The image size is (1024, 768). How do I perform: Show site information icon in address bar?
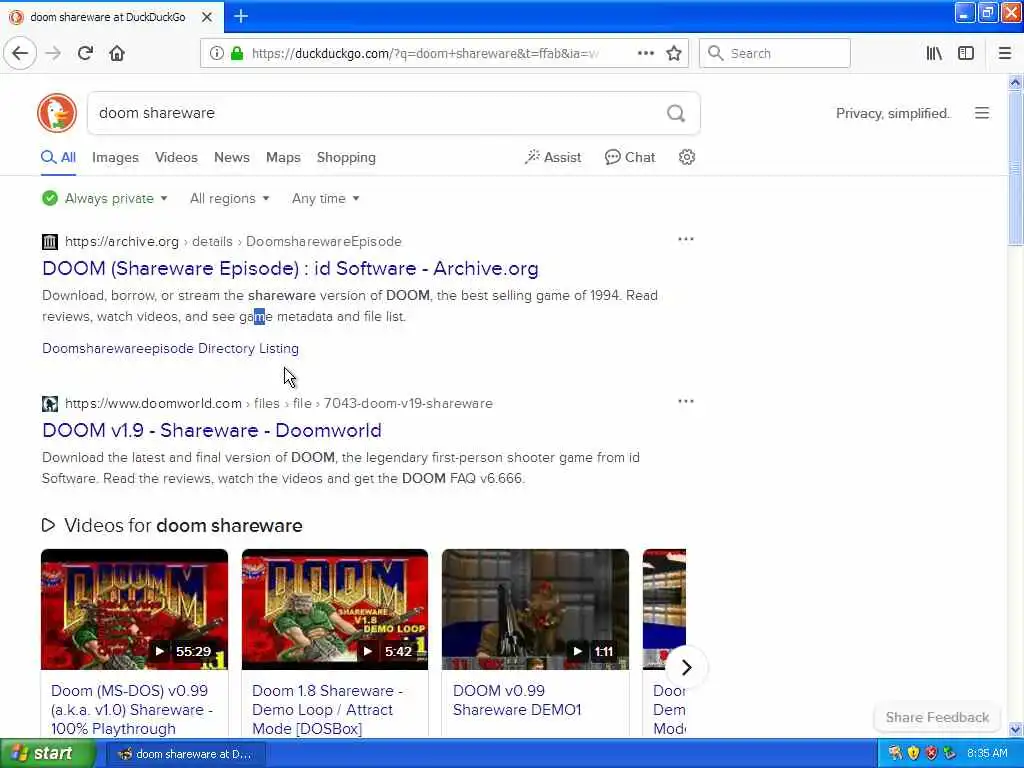point(216,54)
